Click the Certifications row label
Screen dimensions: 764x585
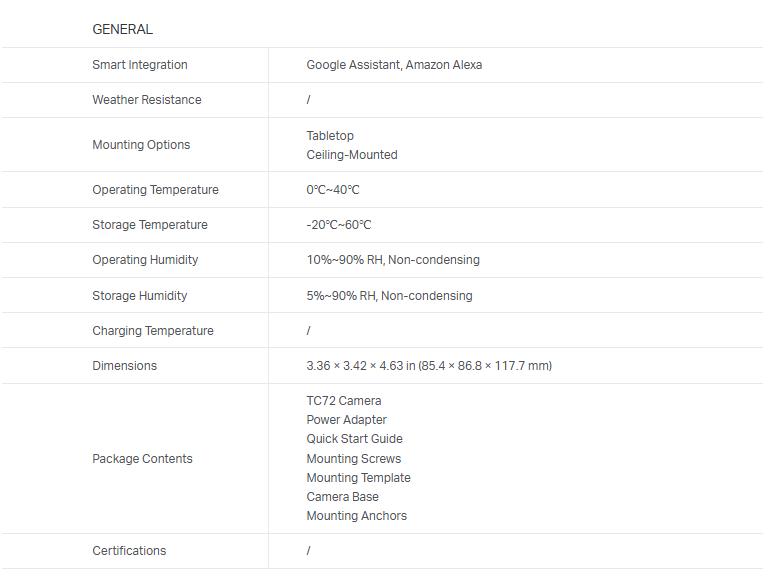click(x=129, y=551)
